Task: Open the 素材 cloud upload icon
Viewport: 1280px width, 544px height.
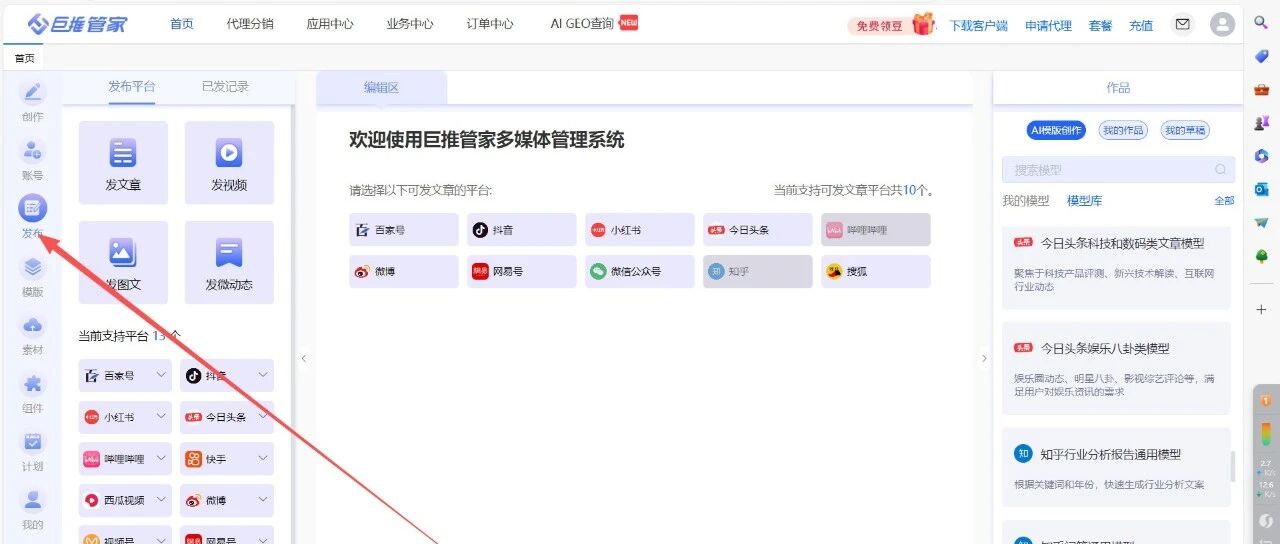Action: click(x=33, y=326)
